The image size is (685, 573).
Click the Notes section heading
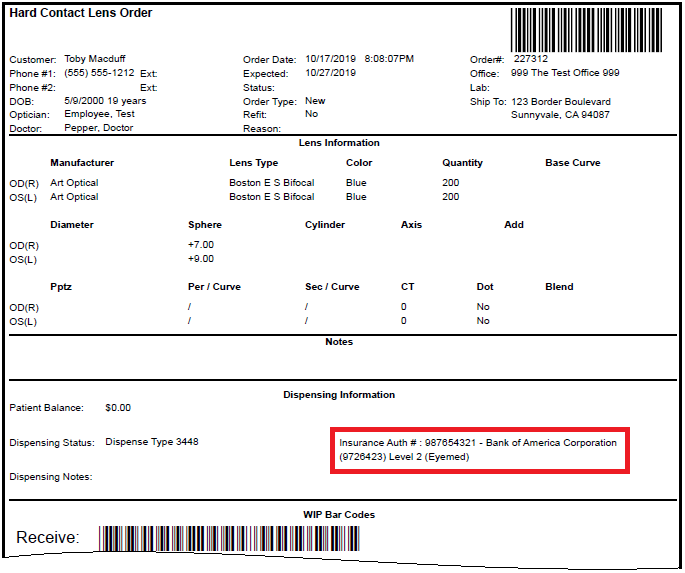pos(339,342)
